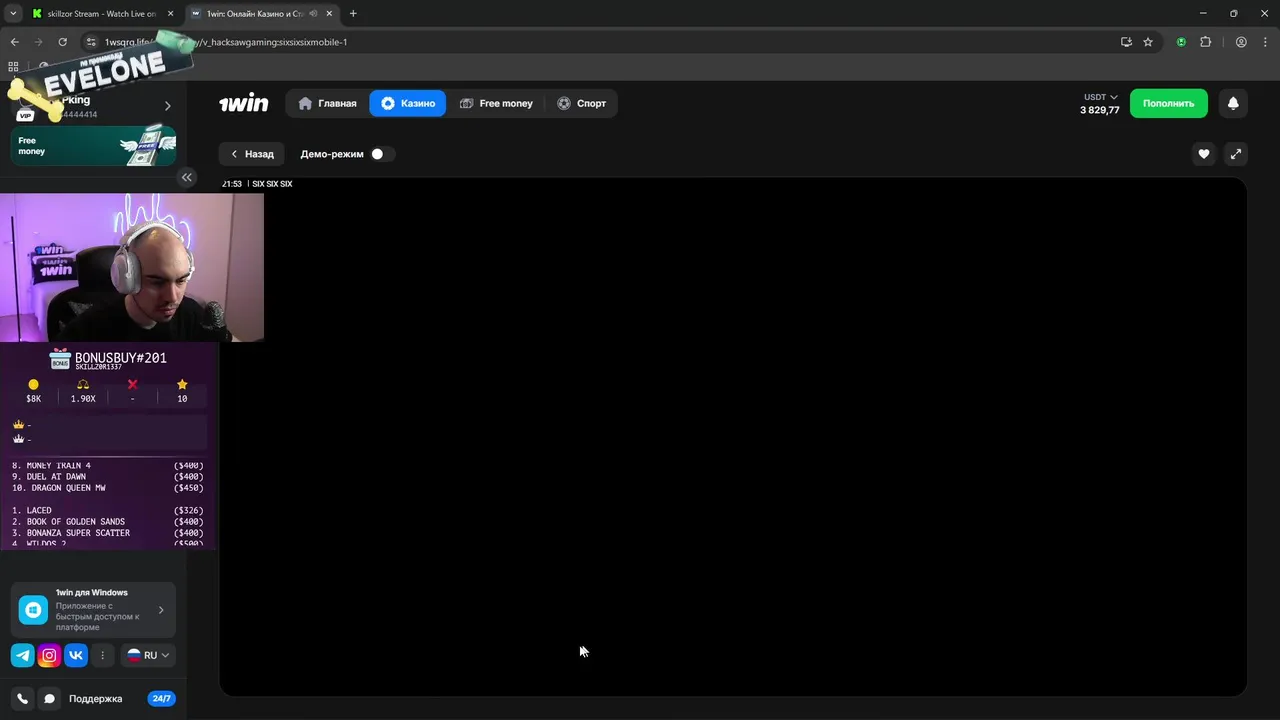
Task: Open the RU language selector
Action: (149, 656)
